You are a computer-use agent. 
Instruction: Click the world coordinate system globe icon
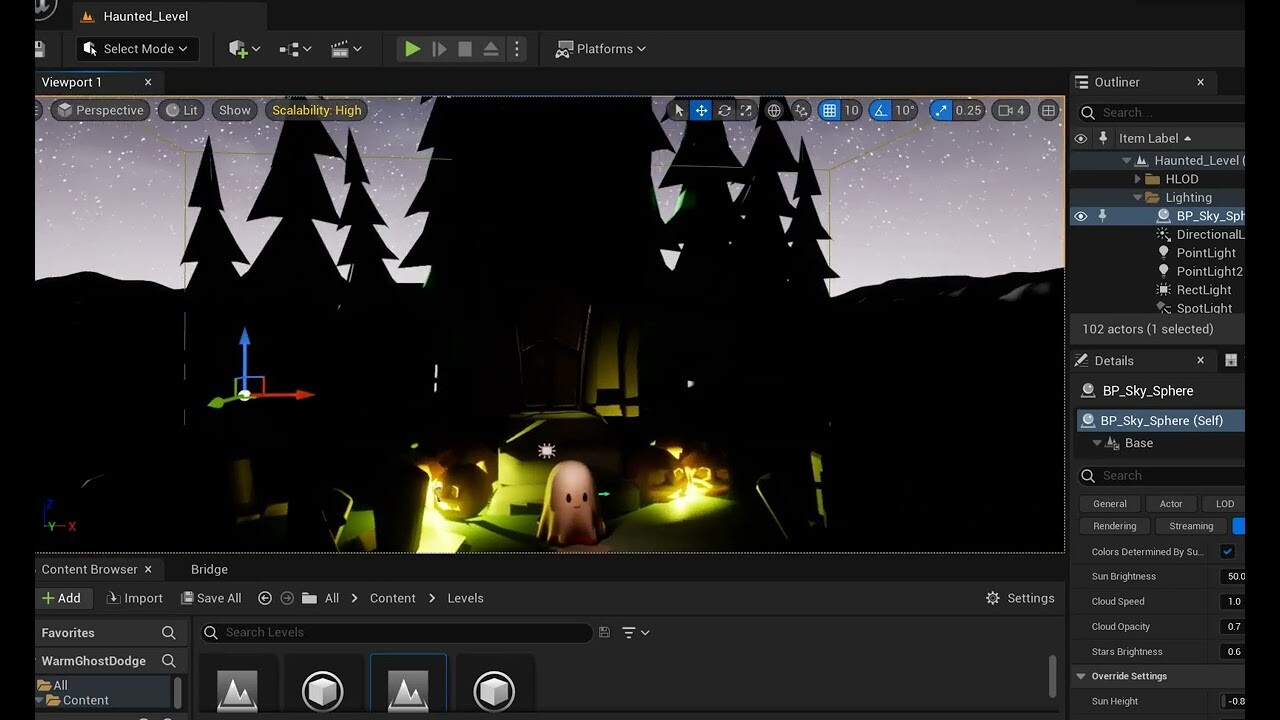point(774,110)
